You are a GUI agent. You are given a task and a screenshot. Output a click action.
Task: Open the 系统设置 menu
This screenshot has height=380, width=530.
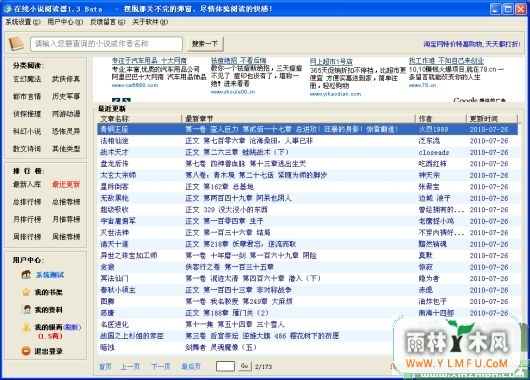tap(23, 22)
